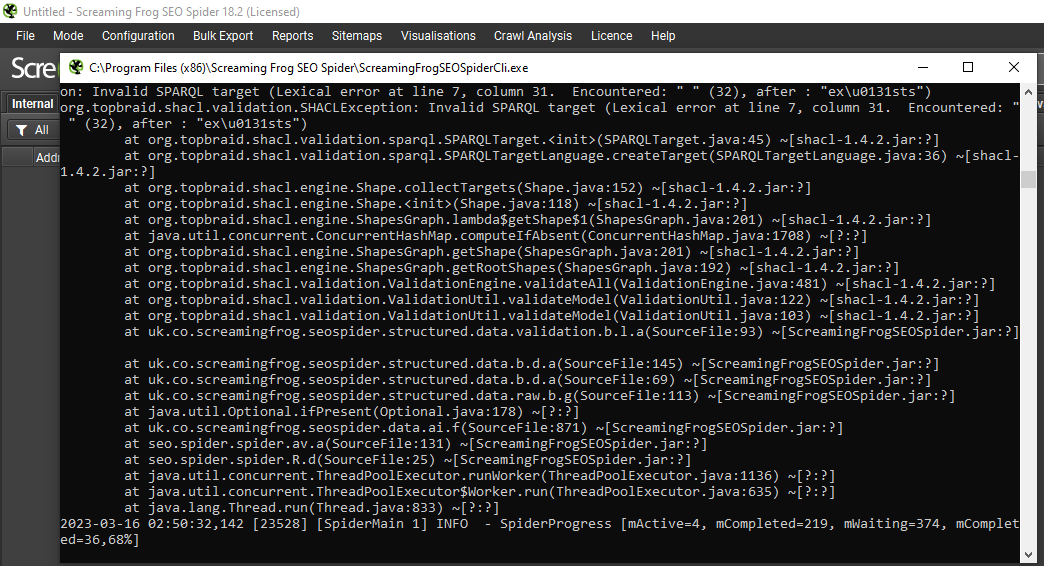Click the ConcurrentHashMap.computeIfAbsent stack line

(x=495, y=236)
